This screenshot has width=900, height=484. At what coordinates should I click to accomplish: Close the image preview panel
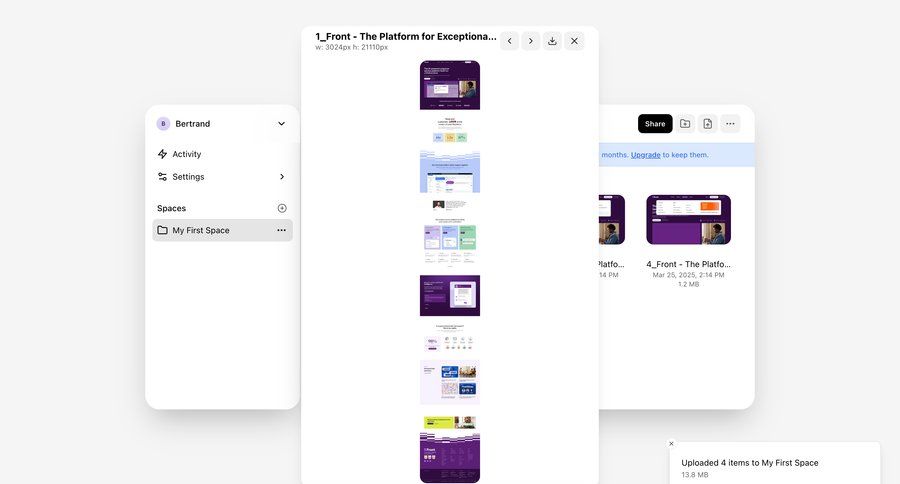(574, 41)
